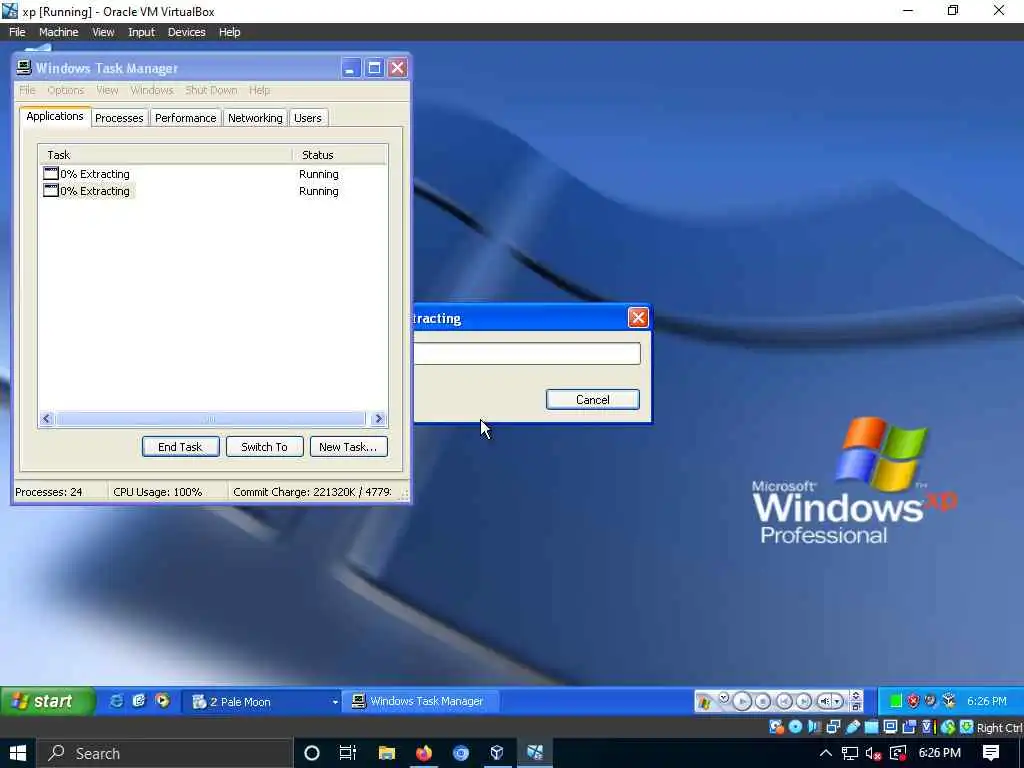1024x768 pixels.
Task: Click the VirtualBox recording indicator icon
Action: click(x=909, y=727)
